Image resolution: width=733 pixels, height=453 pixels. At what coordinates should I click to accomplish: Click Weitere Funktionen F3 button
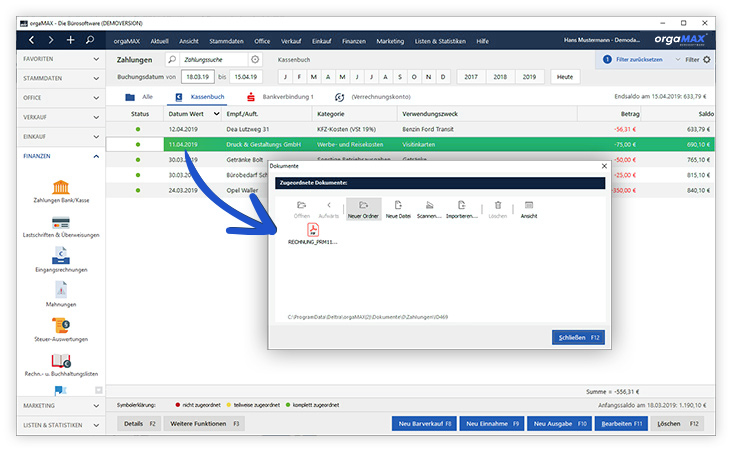[204, 424]
